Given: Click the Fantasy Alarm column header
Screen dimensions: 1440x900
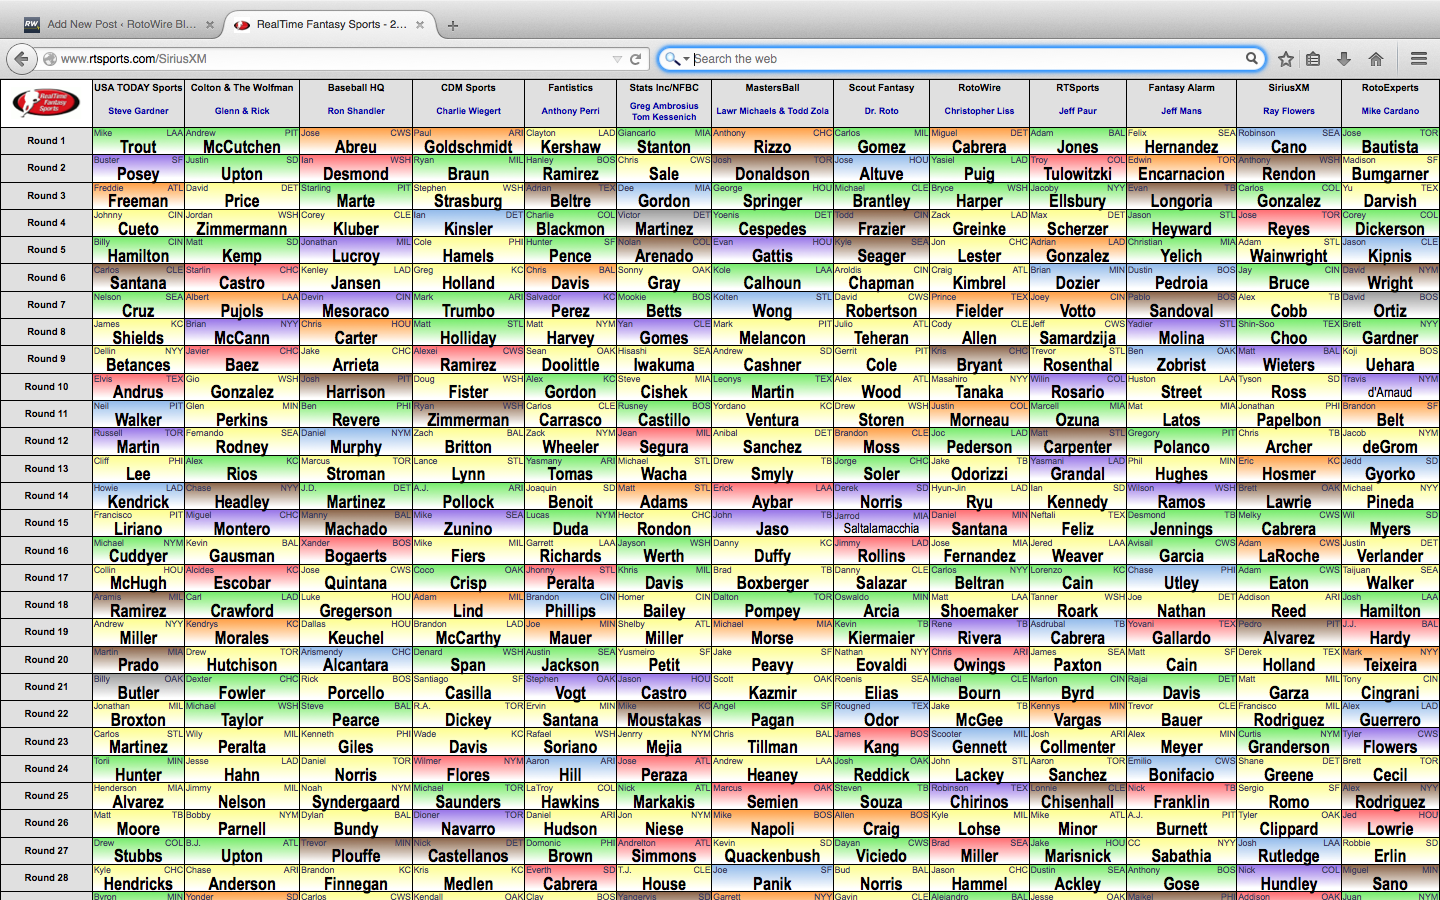Looking at the screenshot, I should pyautogui.click(x=1181, y=88).
